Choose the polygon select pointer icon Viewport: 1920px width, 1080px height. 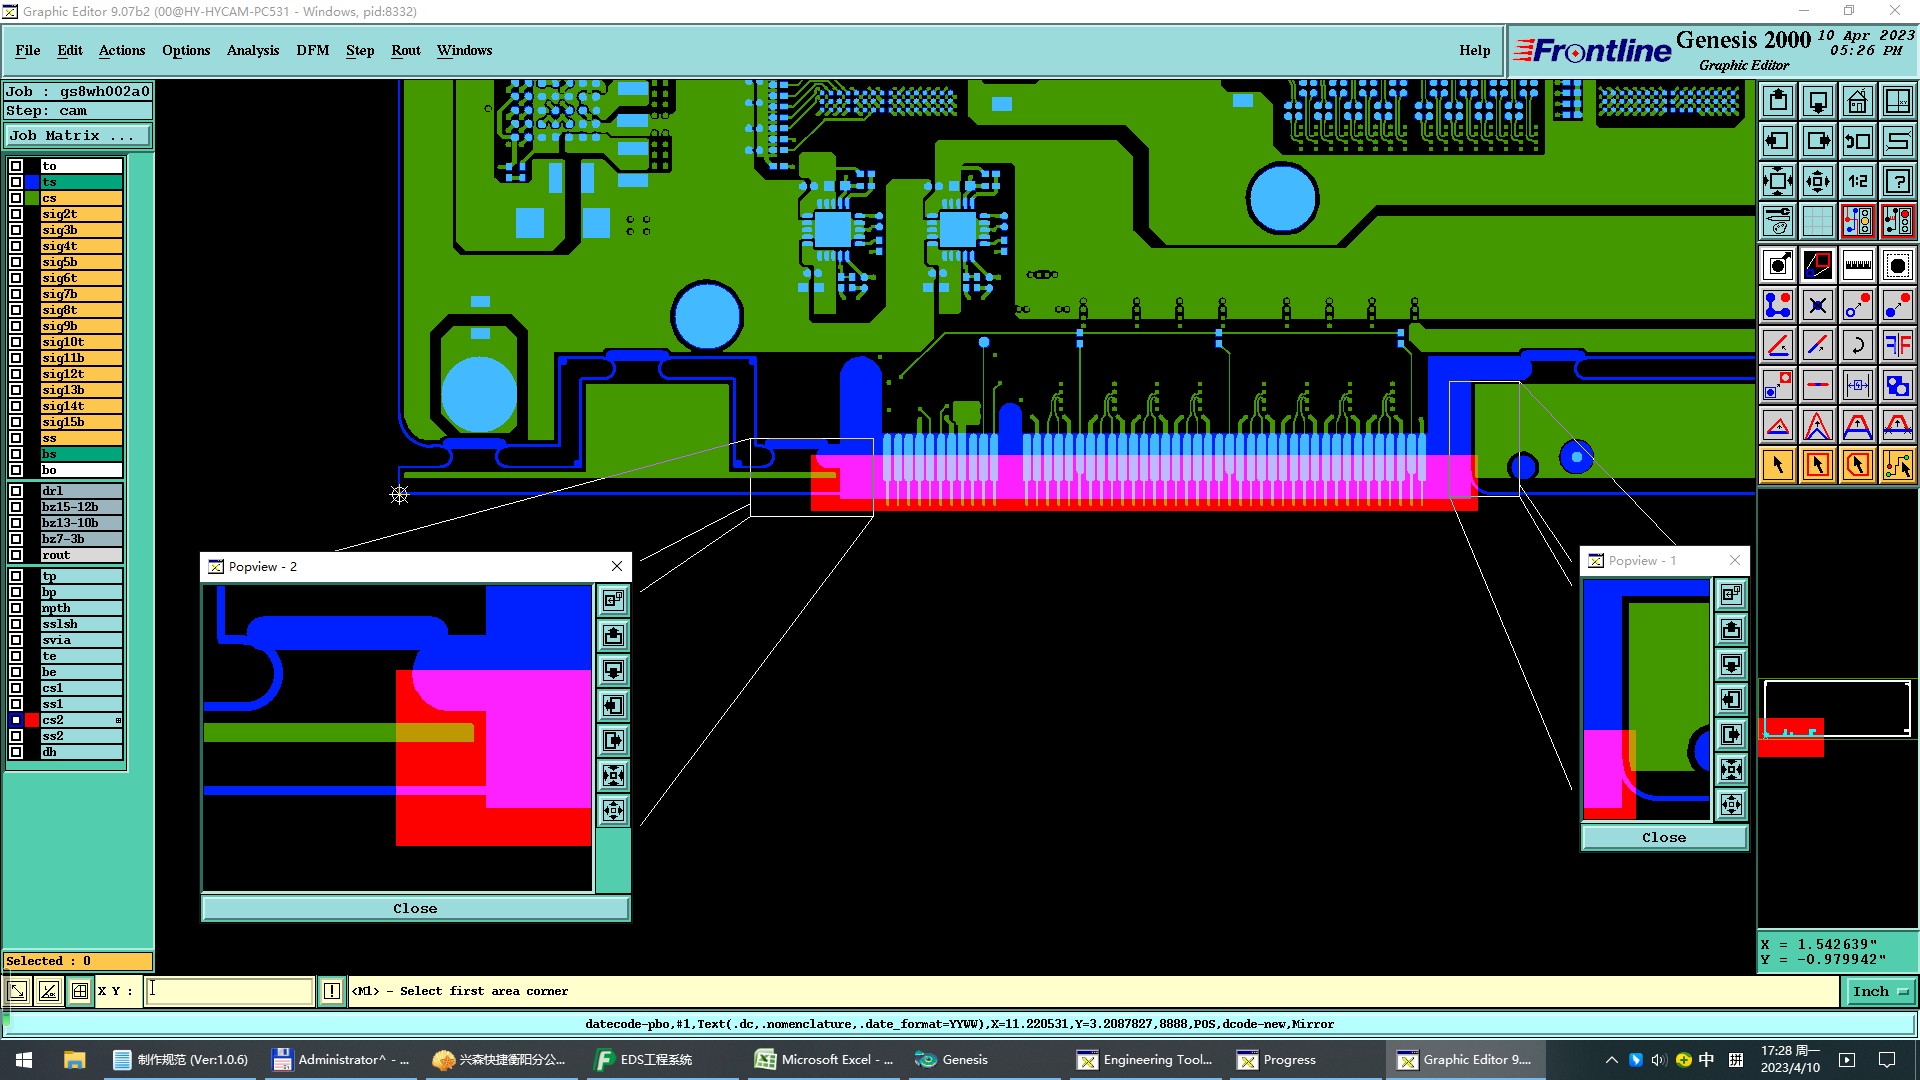coord(1858,465)
